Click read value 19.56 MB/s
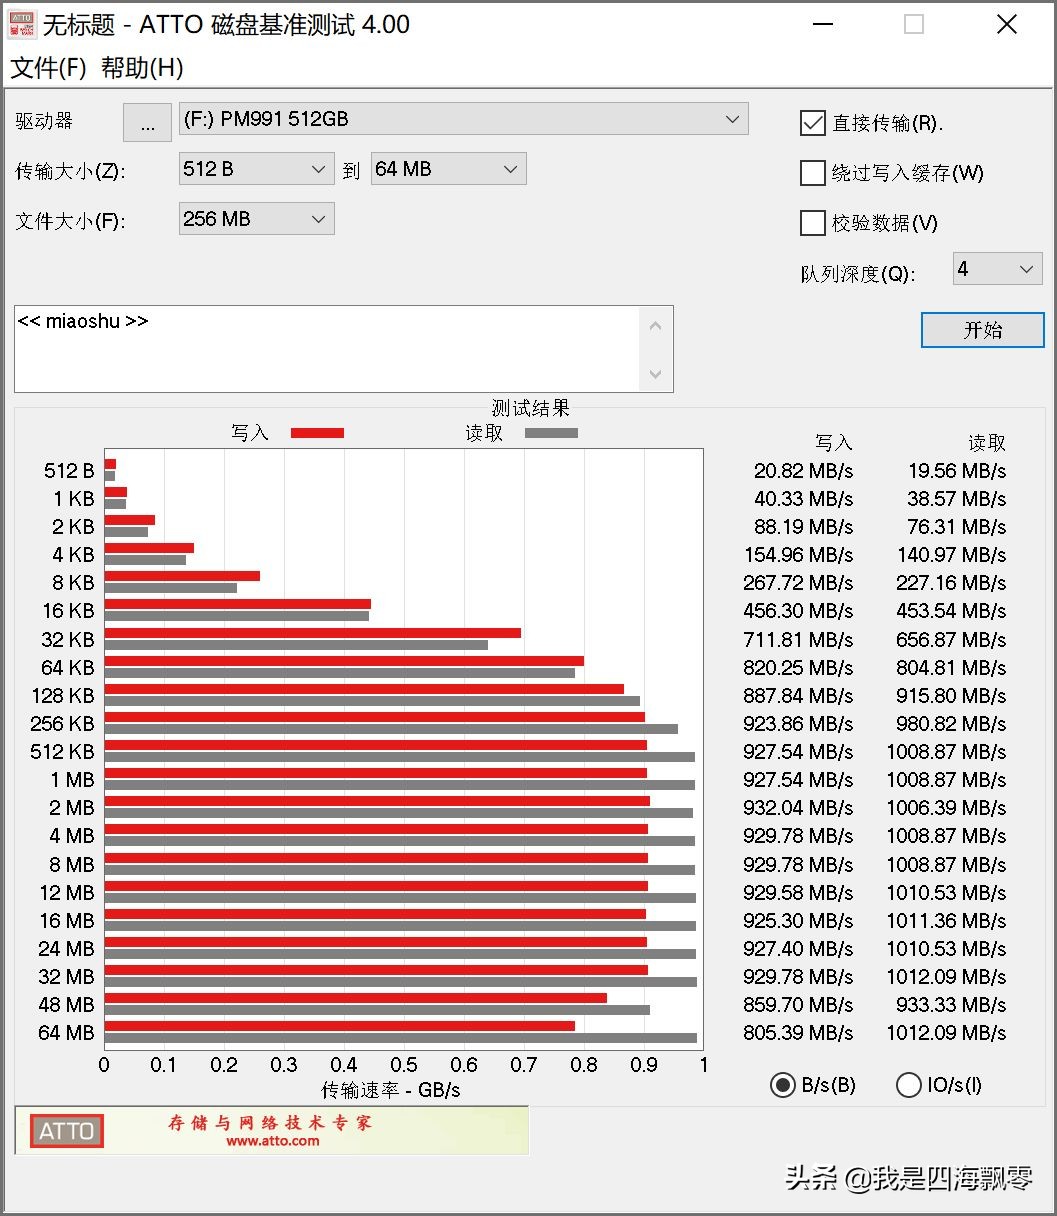 (957, 471)
